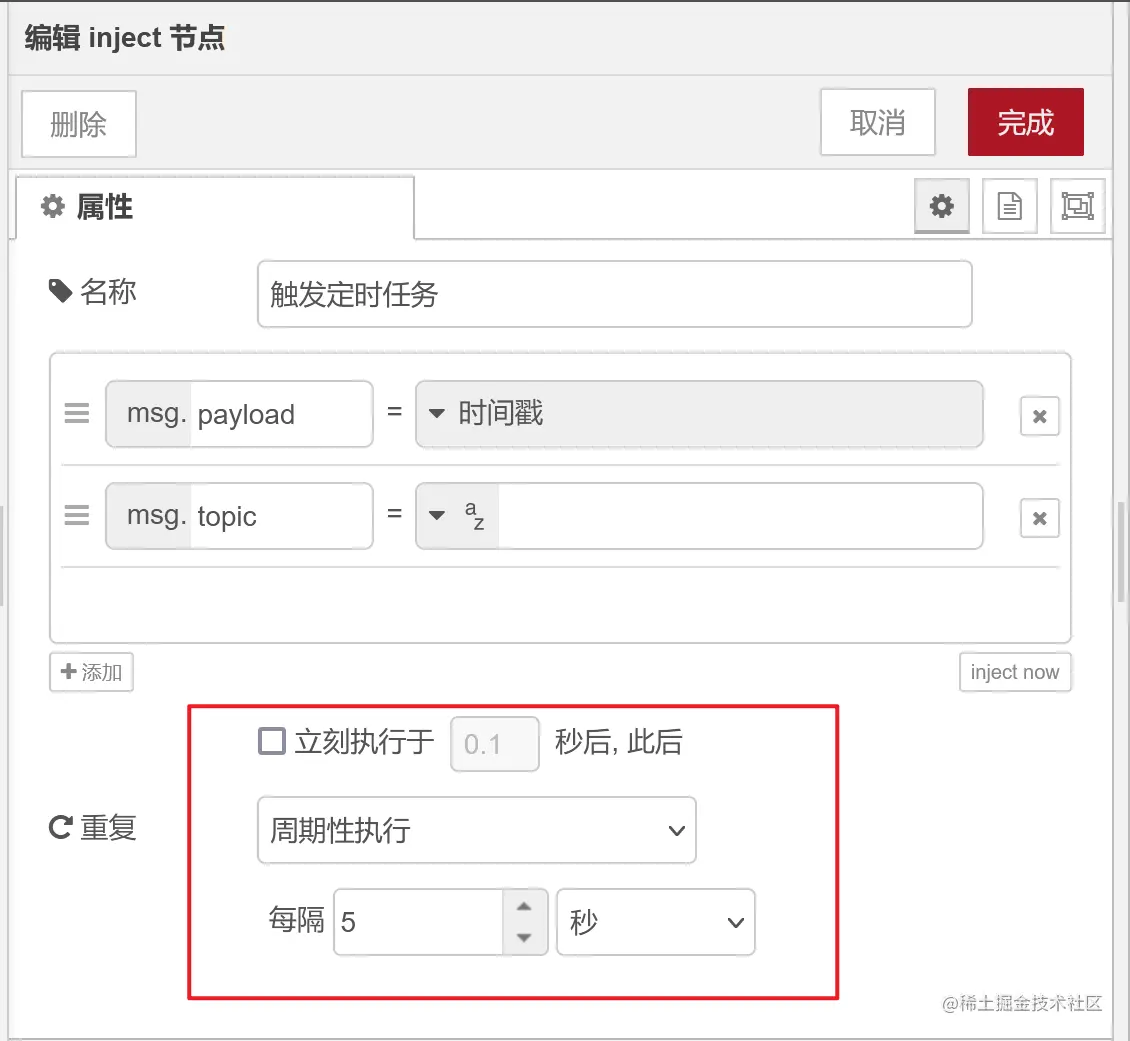The height and width of the screenshot is (1041, 1130).
Task: Focus the 名称 input with 触发定时任务
Action: [x=615, y=294]
